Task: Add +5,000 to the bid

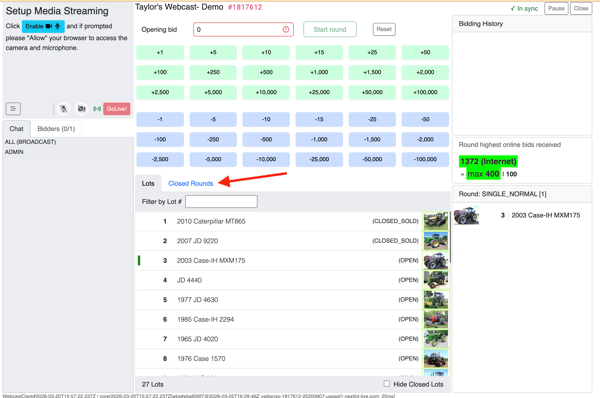Action: point(213,92)
